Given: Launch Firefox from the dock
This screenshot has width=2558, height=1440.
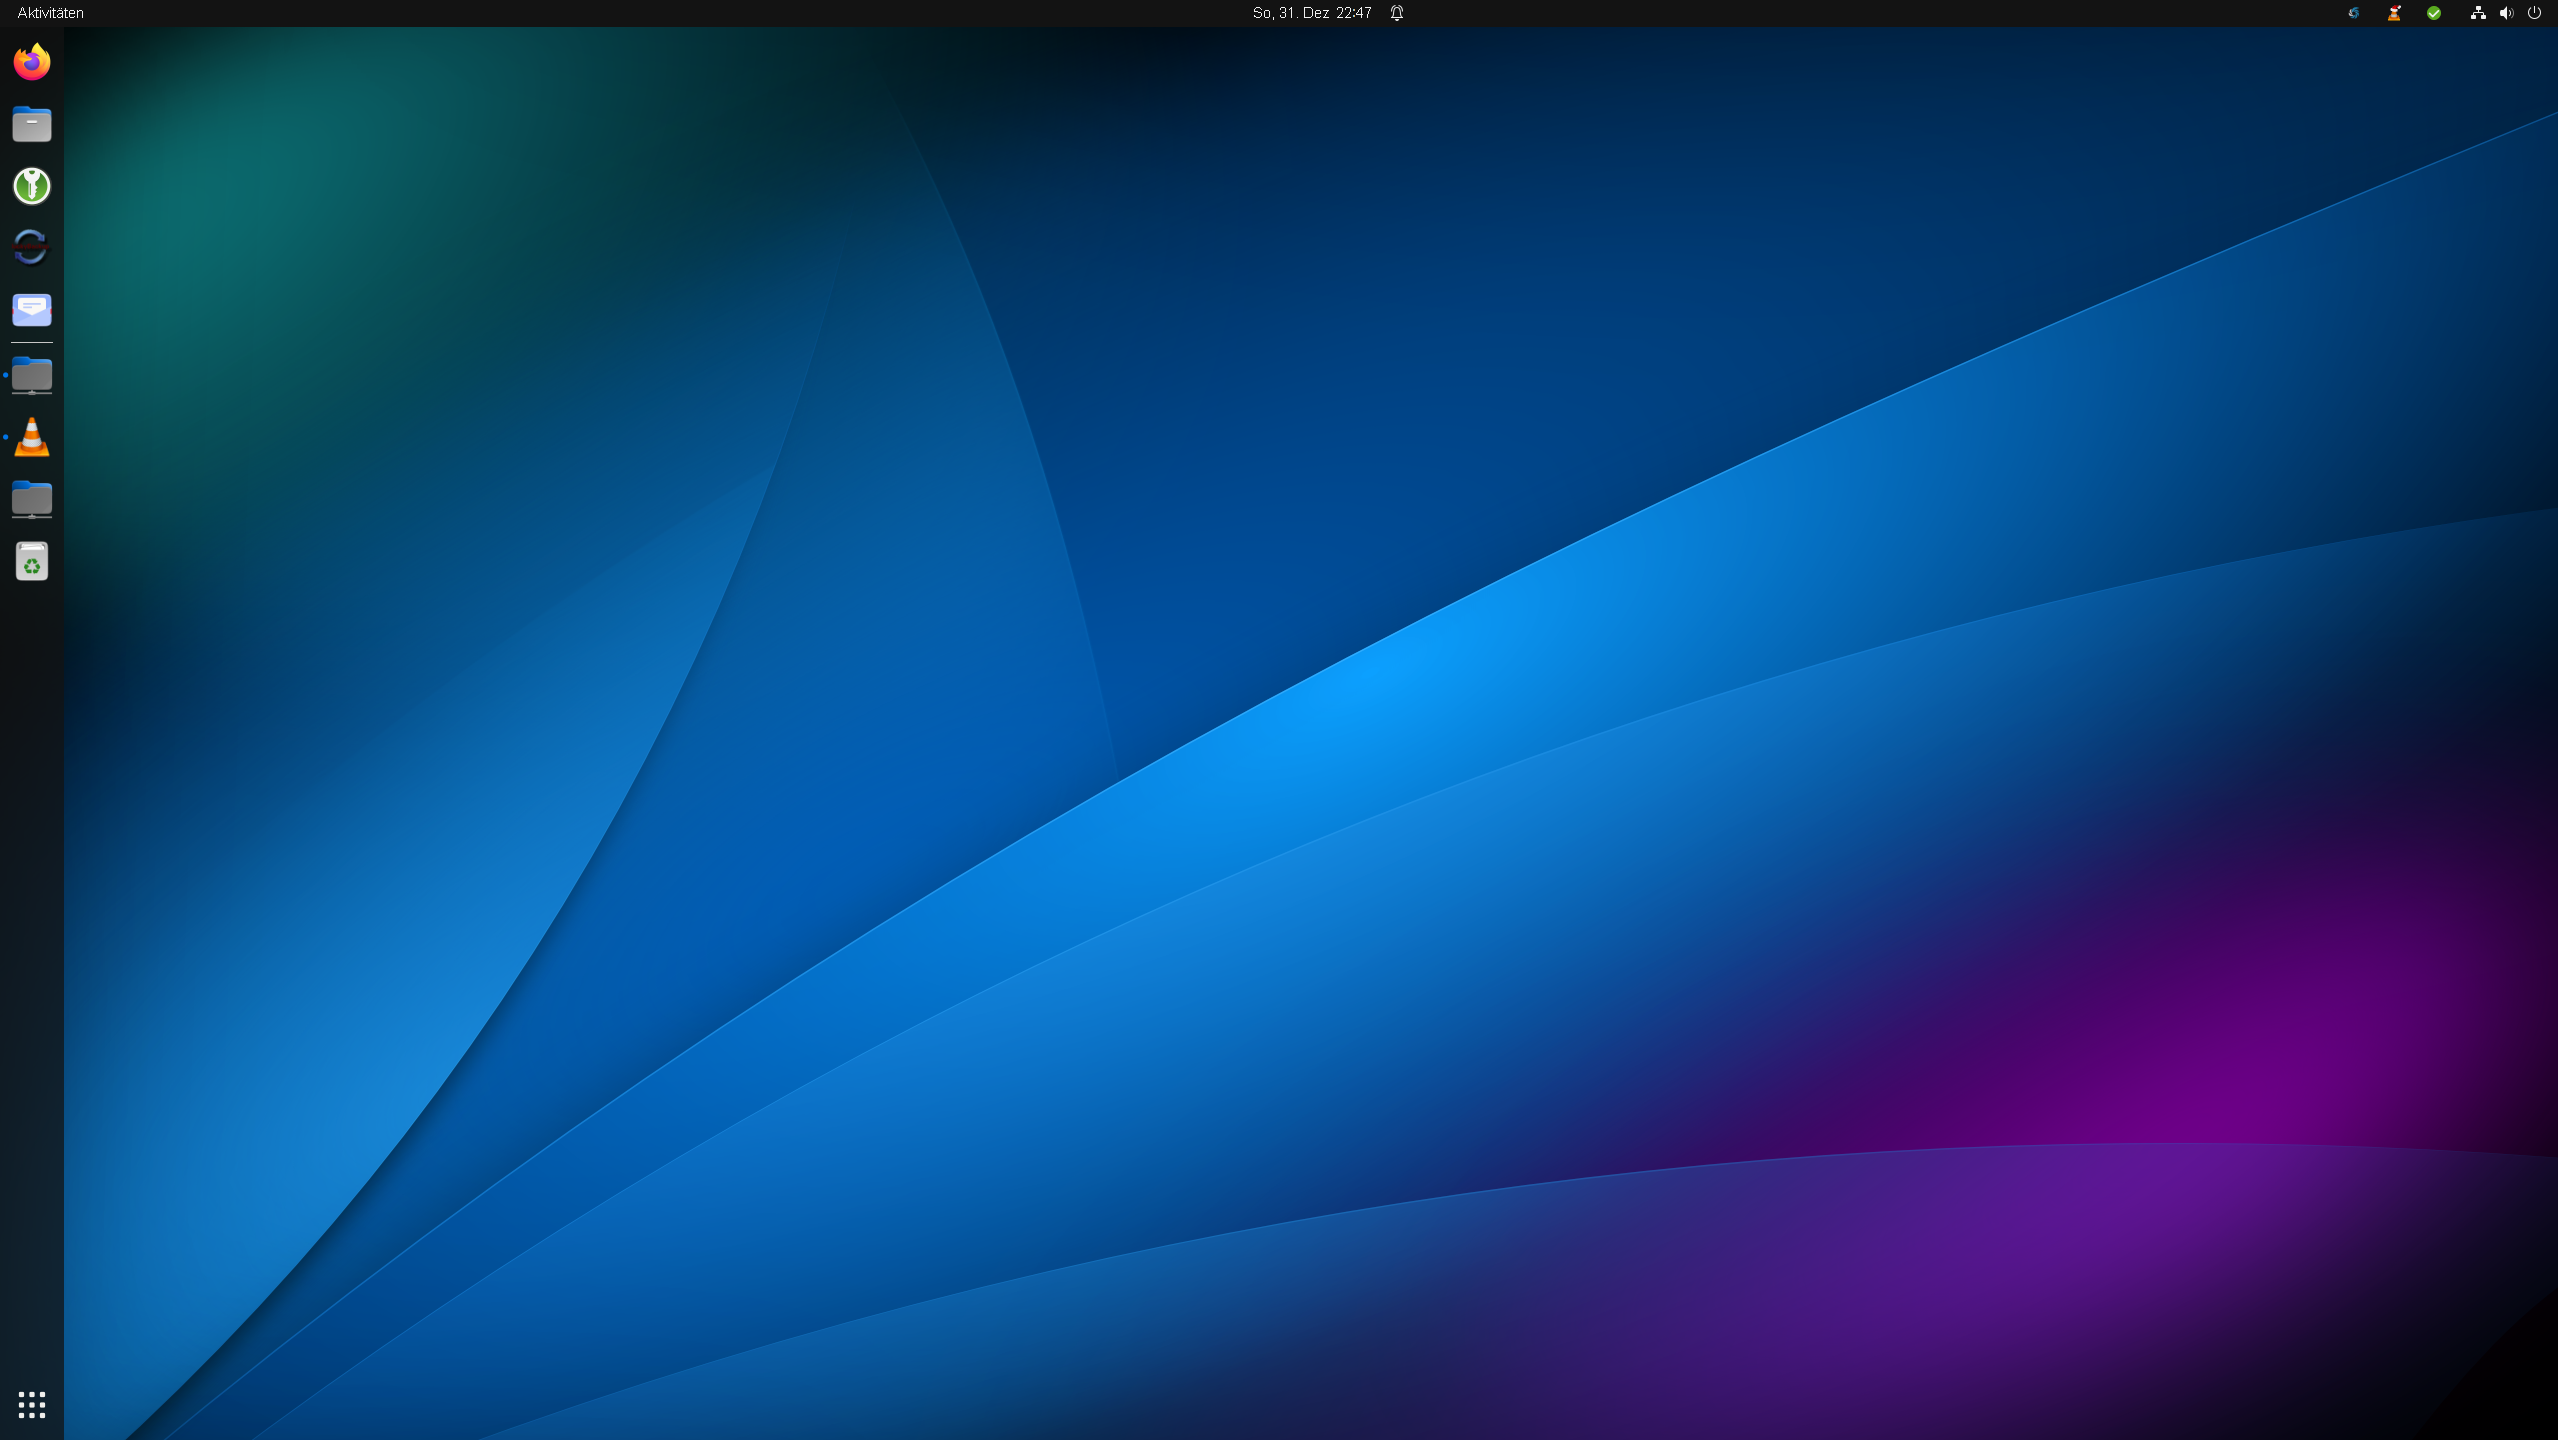Looking at the screenshot, I should point(32,62).
